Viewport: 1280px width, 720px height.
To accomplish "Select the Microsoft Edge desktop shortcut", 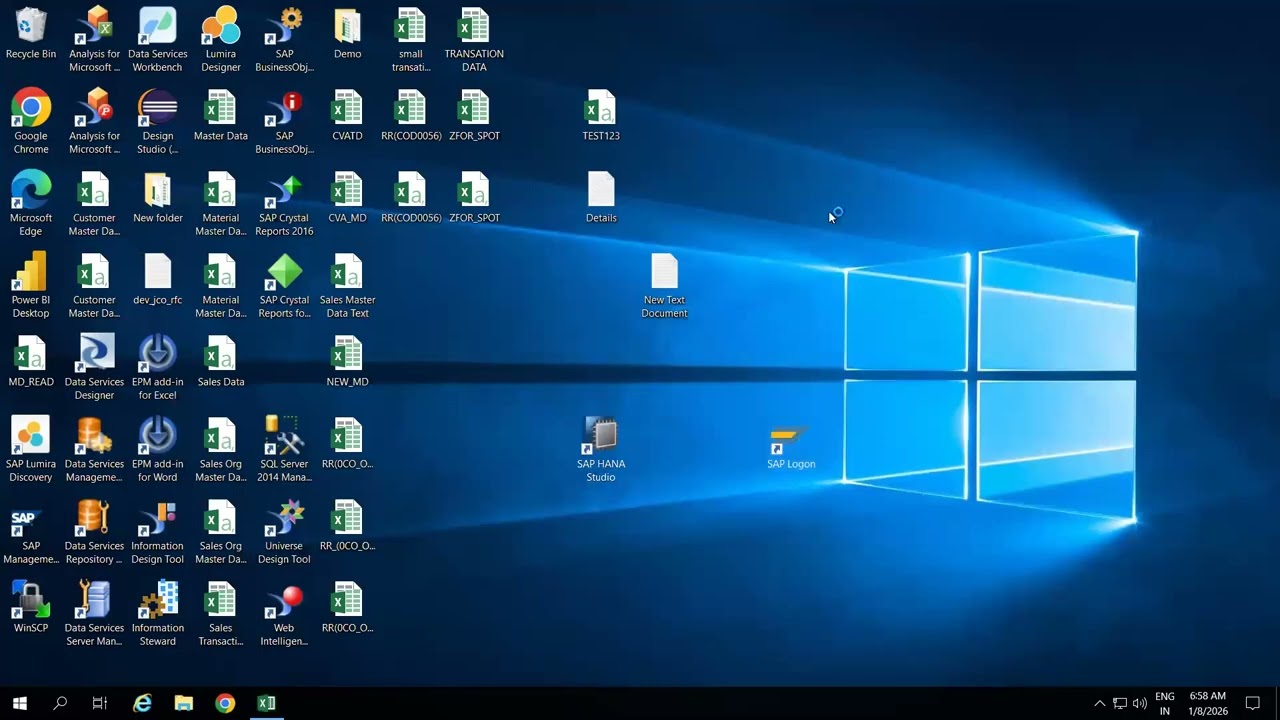I will coord(31,204).
